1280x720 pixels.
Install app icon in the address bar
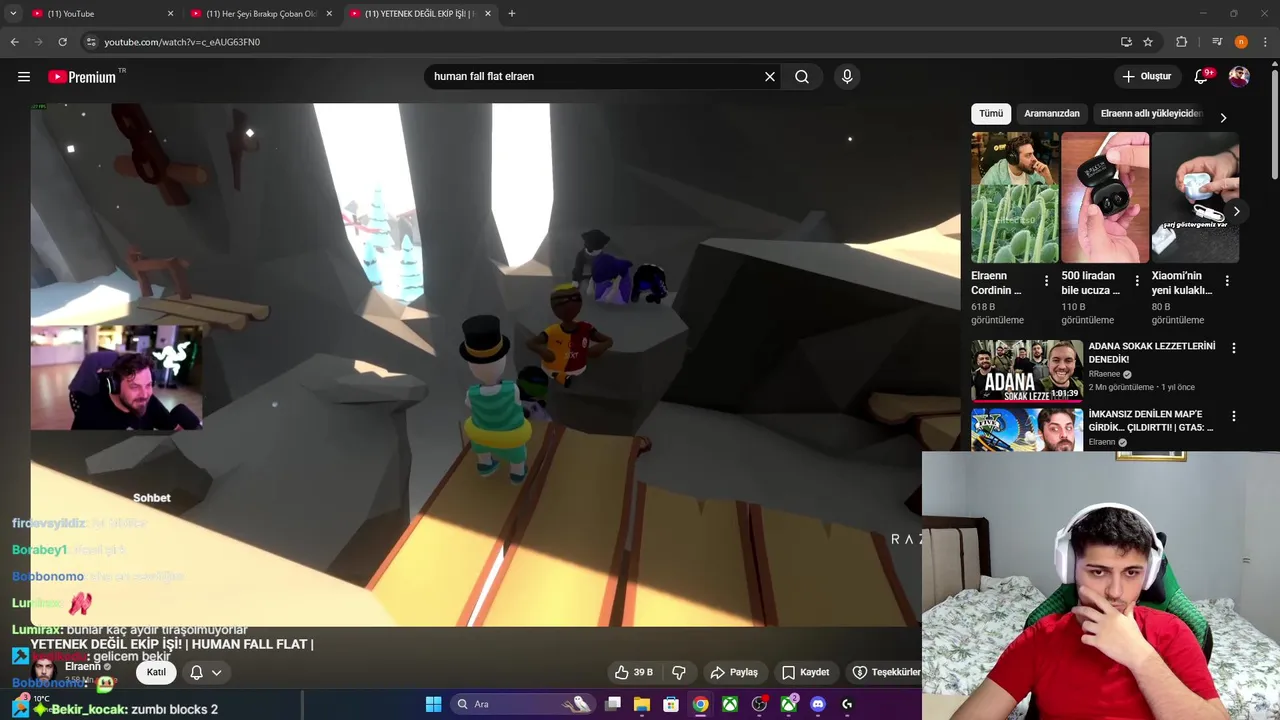click(1126, 42)
